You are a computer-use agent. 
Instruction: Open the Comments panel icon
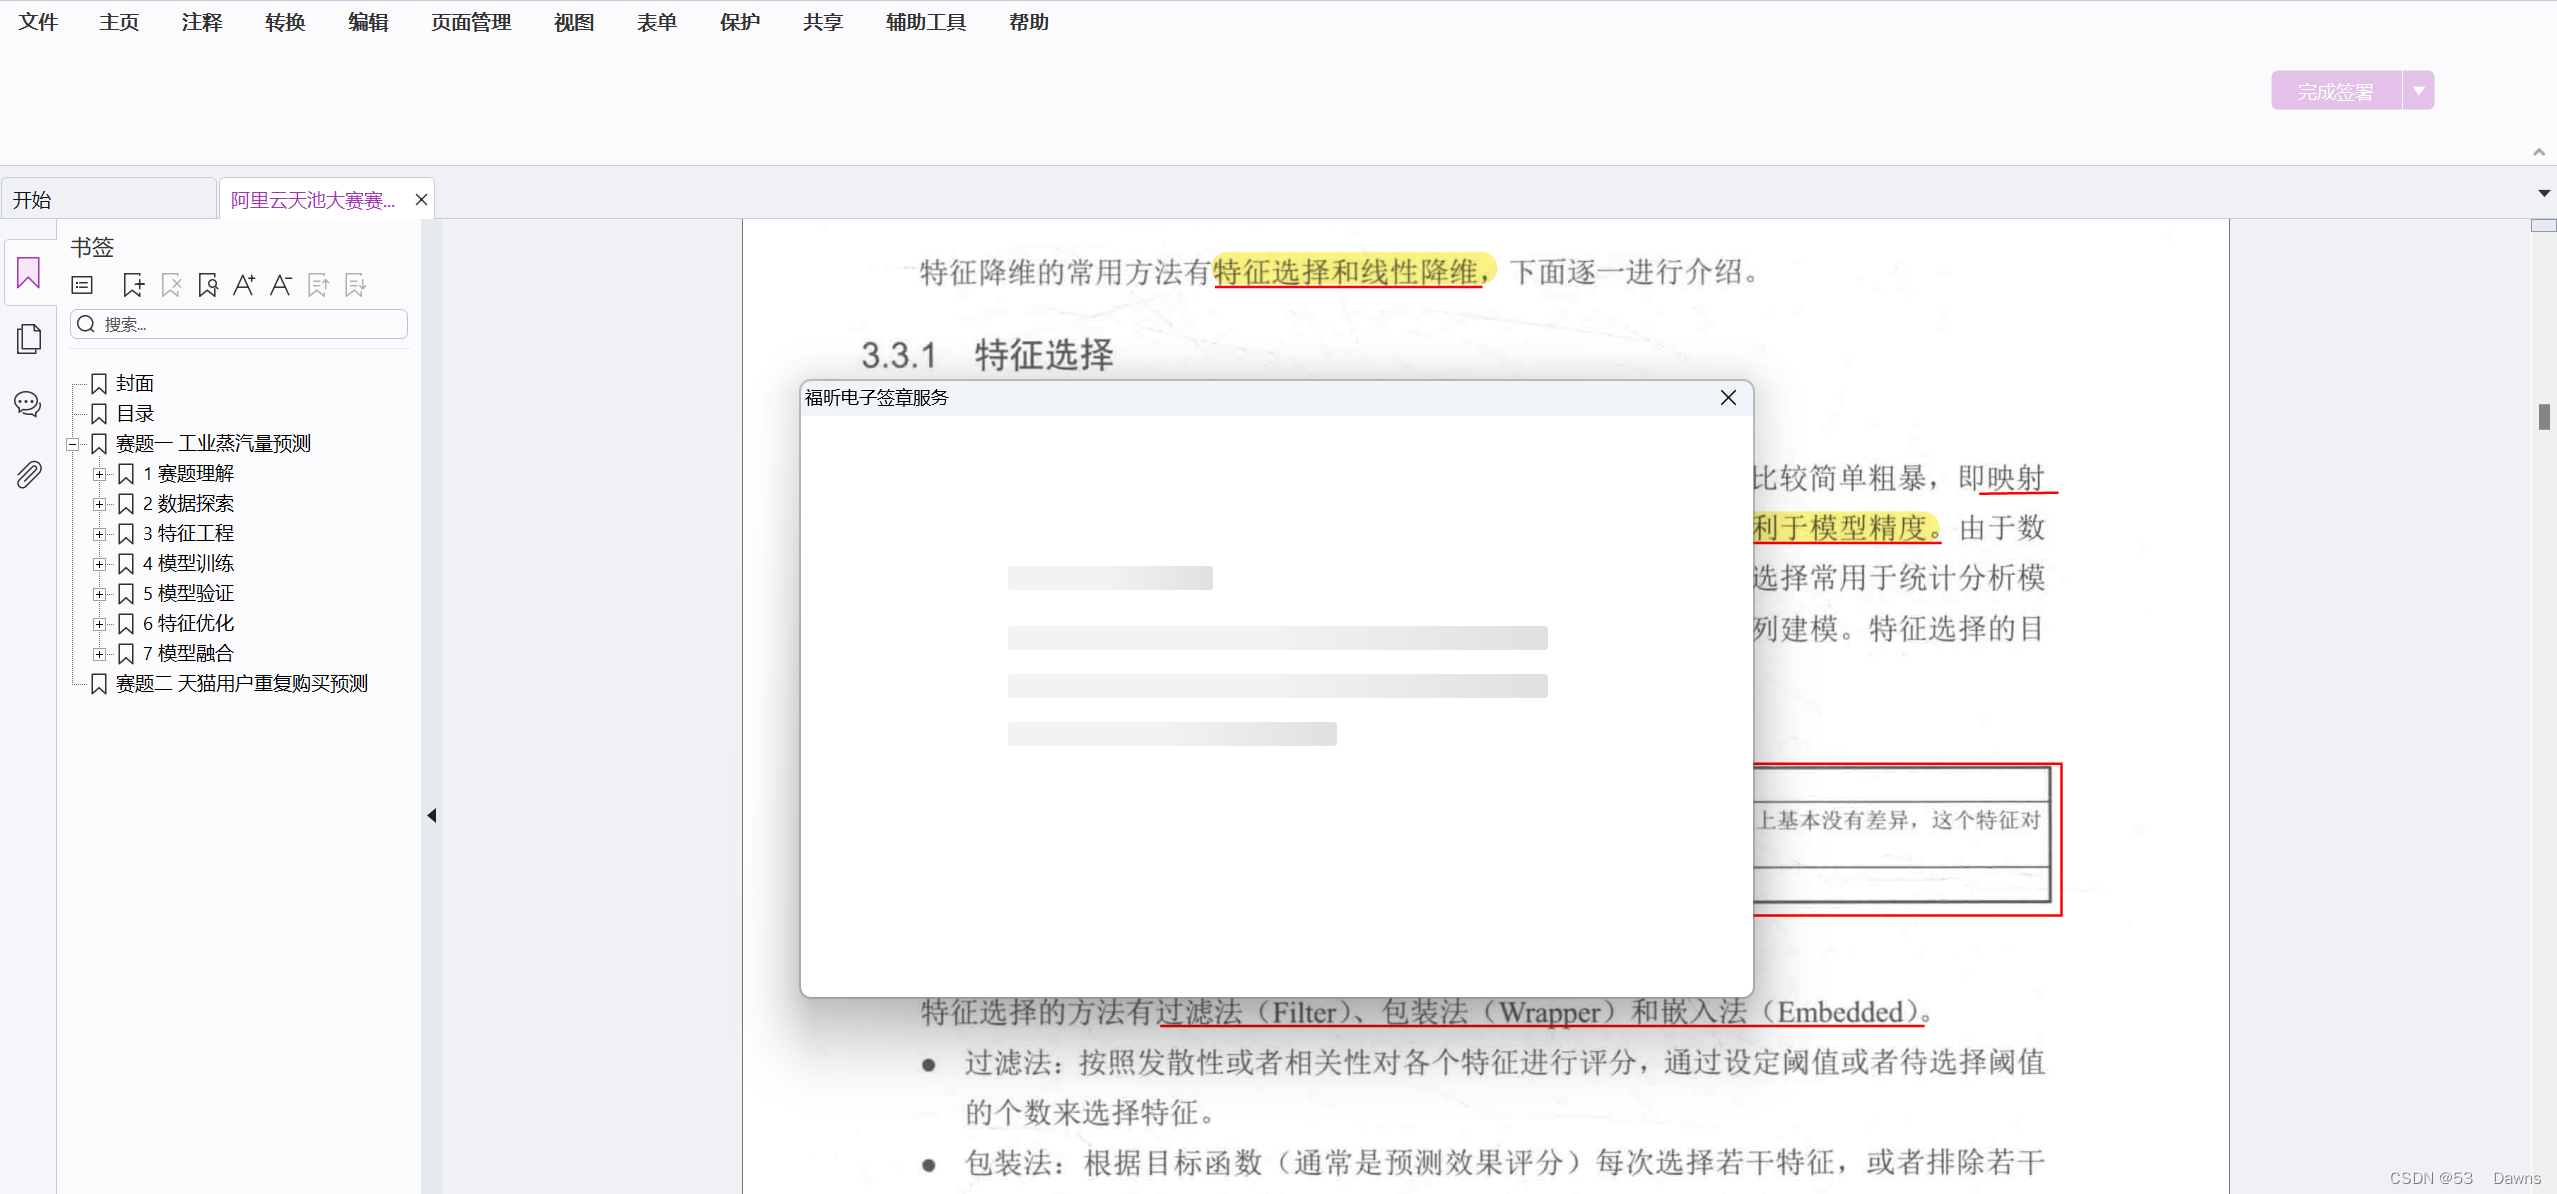(x=28, y=404)
